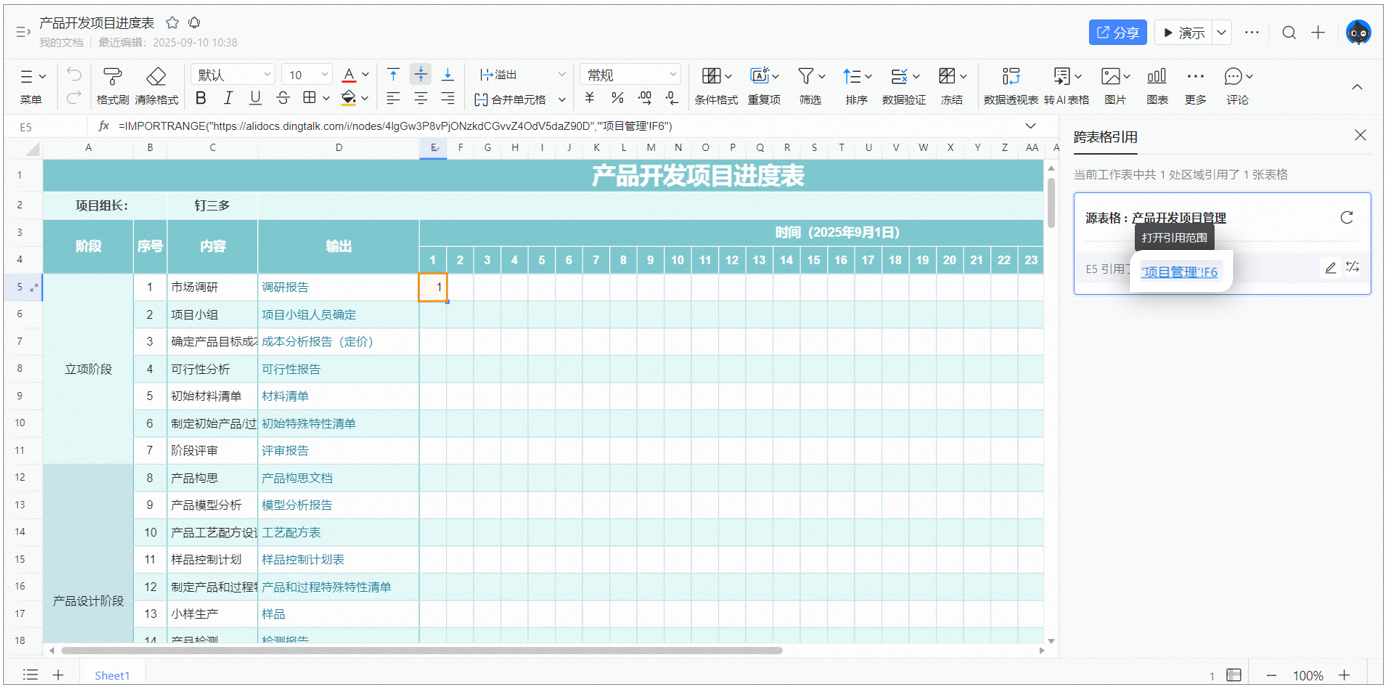Viewport: 1387px width, 688px height.
Task: Insert a chart using 图表 icon
Action: tap(1157, 77)
